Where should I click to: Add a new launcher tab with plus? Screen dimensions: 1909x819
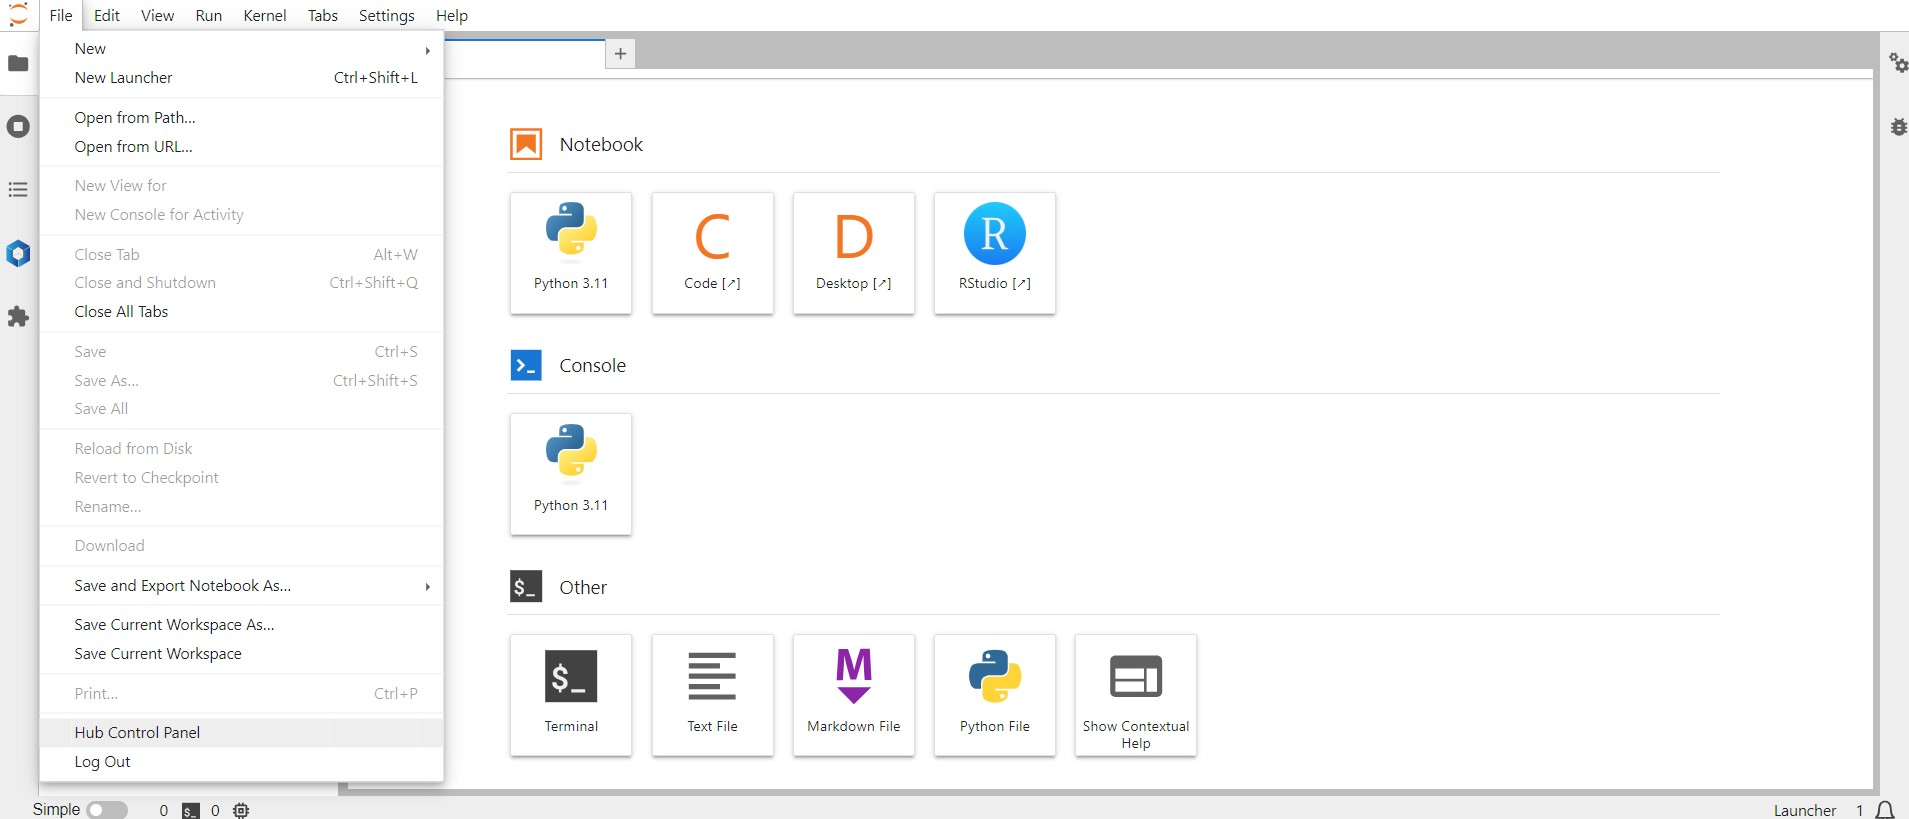click(x=620, y=54)
